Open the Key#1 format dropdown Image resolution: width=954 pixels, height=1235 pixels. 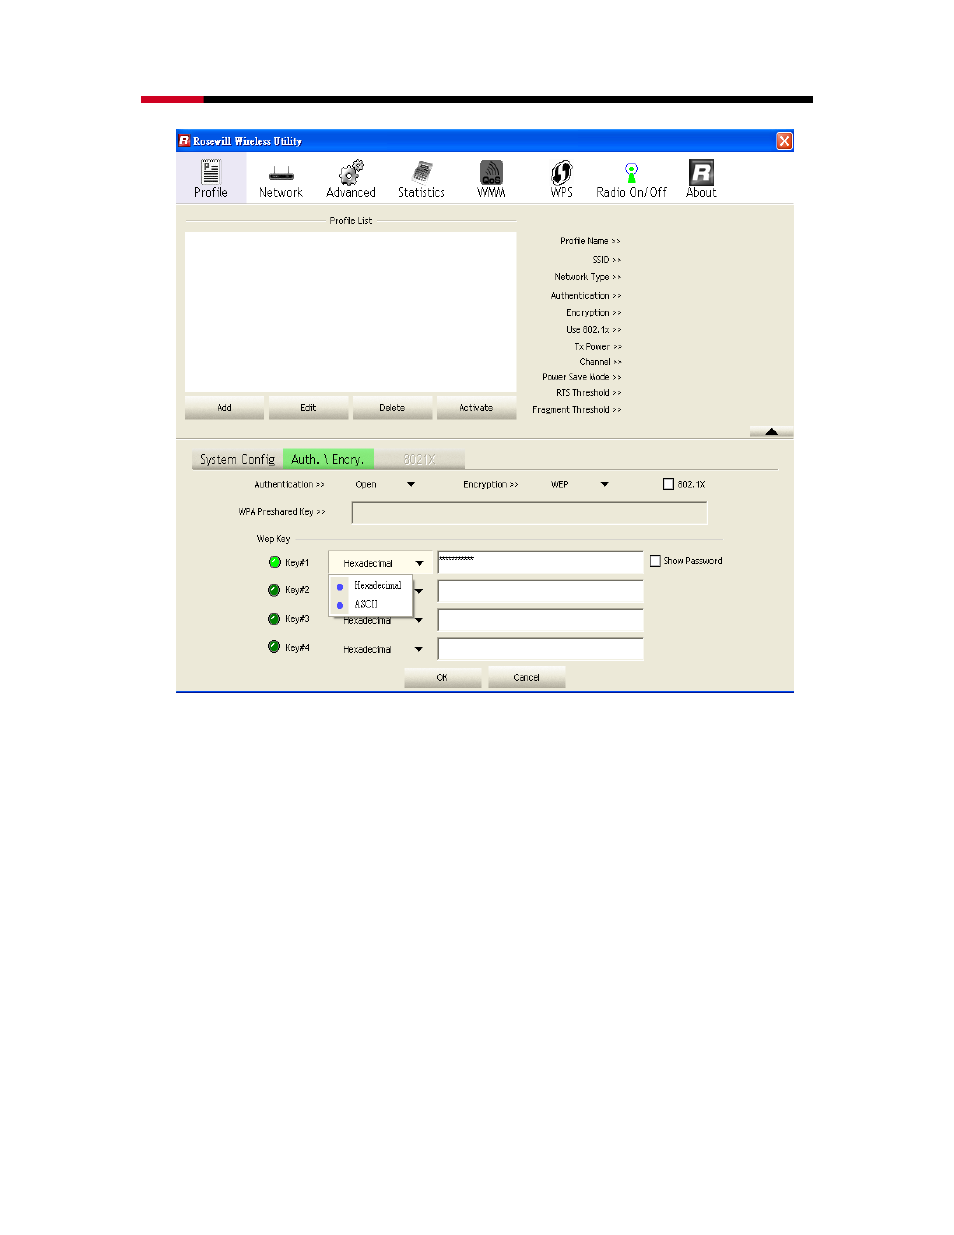coord(381,563)
